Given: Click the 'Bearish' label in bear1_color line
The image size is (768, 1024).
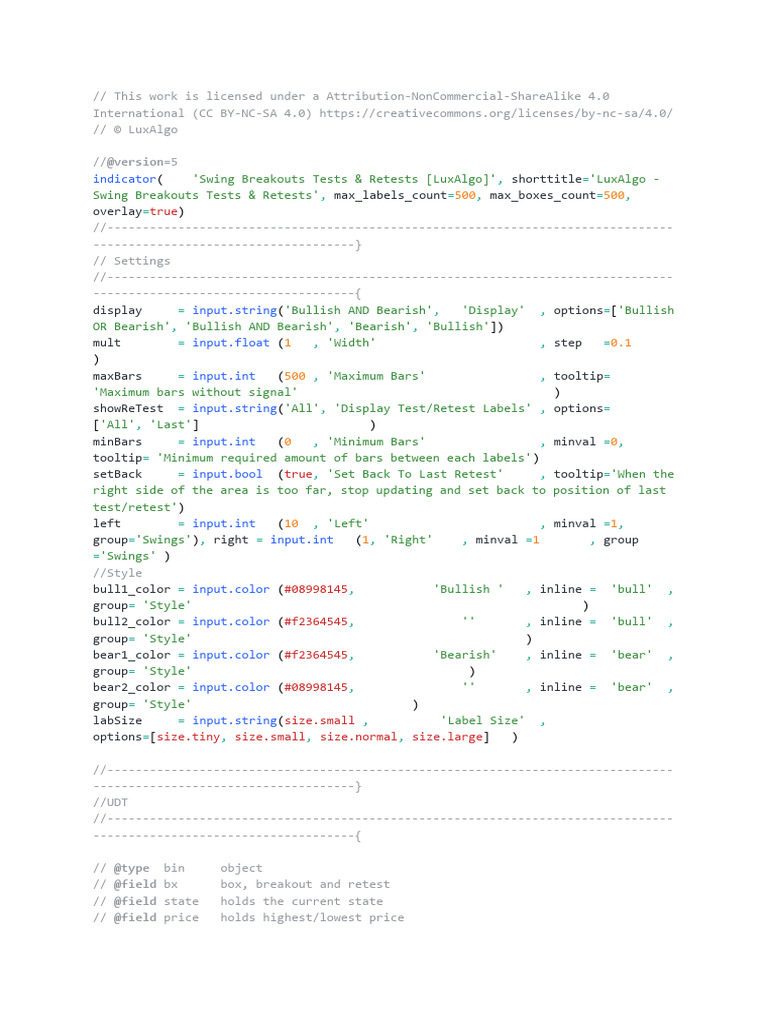Looking at the screenshot, I should (x=465, y=655).
